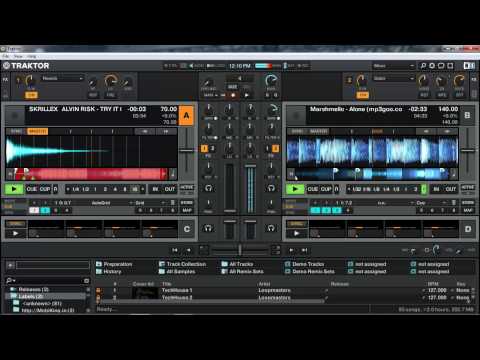
Task: Open Deck A cue type dropdown showing Grid
Action: [148, 203]
